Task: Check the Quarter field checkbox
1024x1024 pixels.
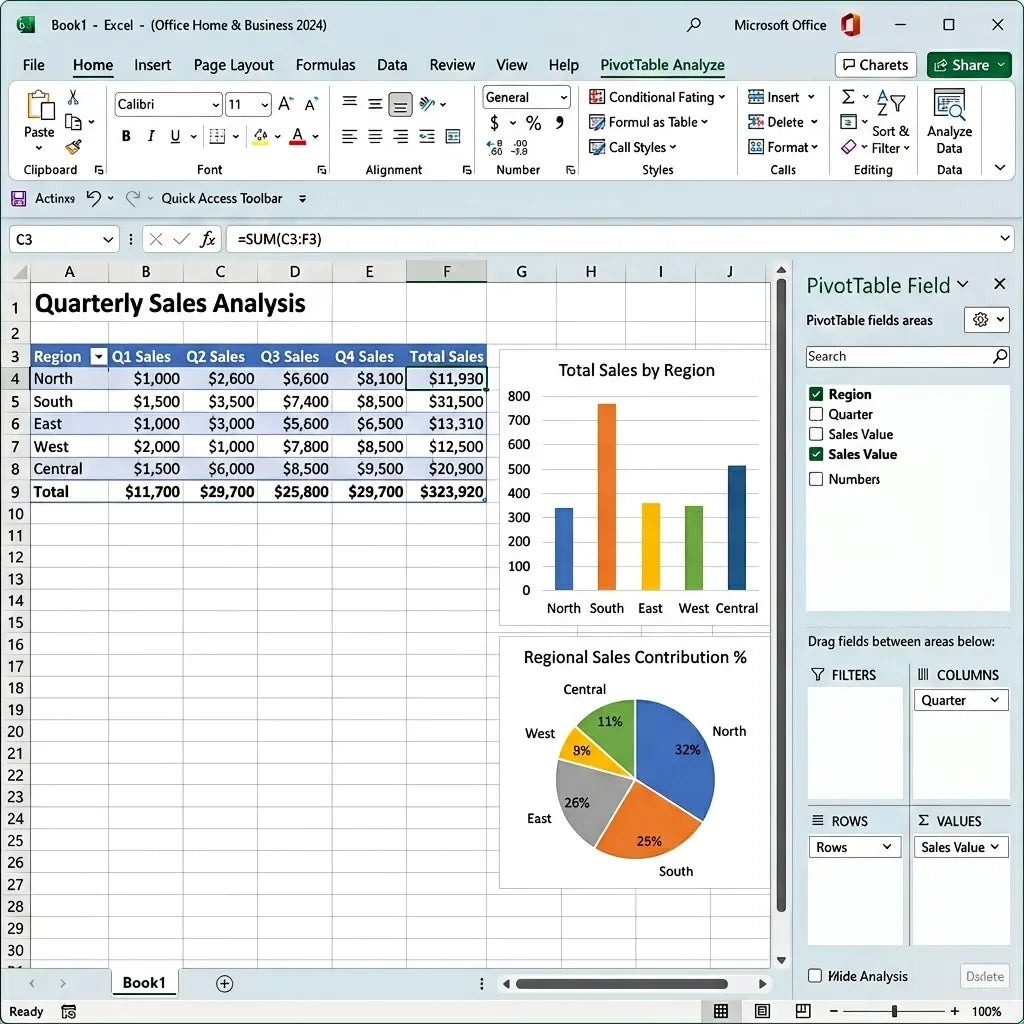Action: 816,414
